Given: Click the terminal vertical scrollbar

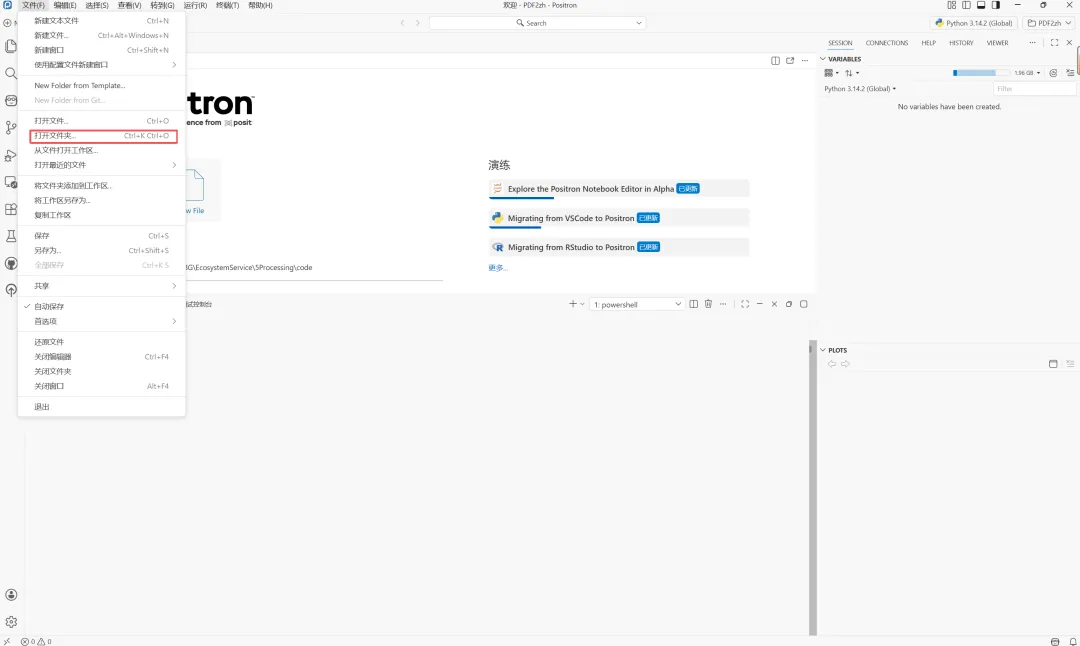Looking at the screenshot, I should point(812,488).
